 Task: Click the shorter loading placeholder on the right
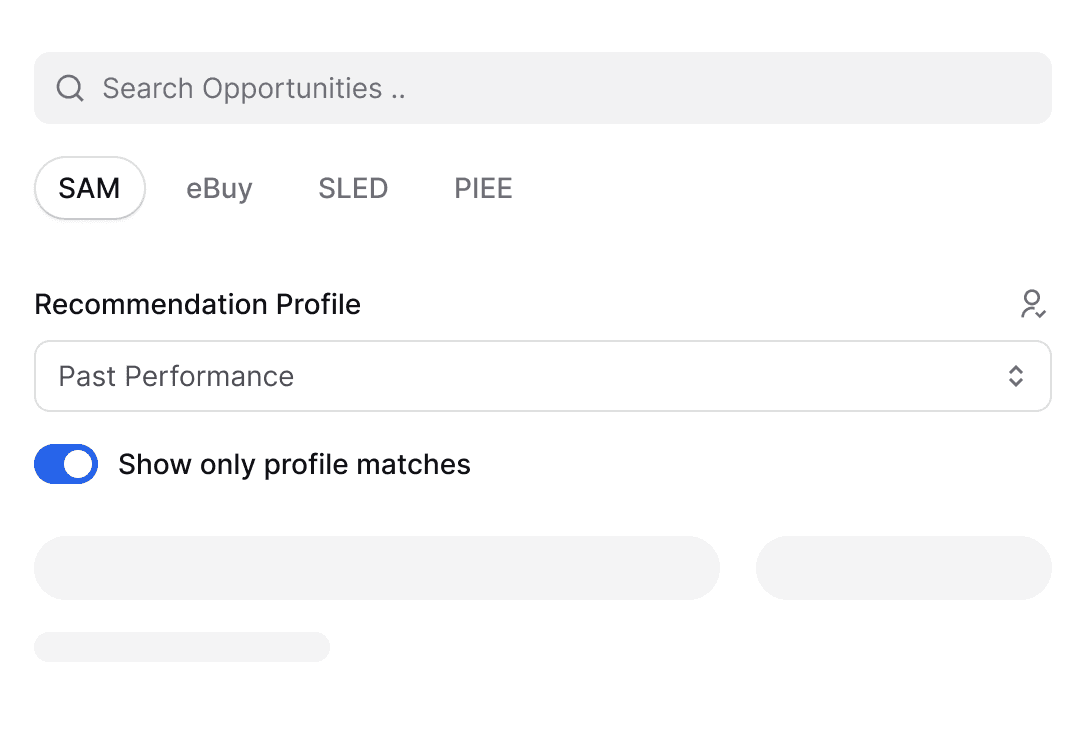click(x=903, y=568)
